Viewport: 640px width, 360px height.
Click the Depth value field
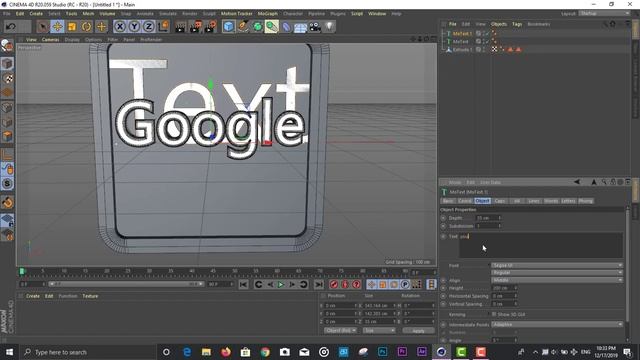487,218
